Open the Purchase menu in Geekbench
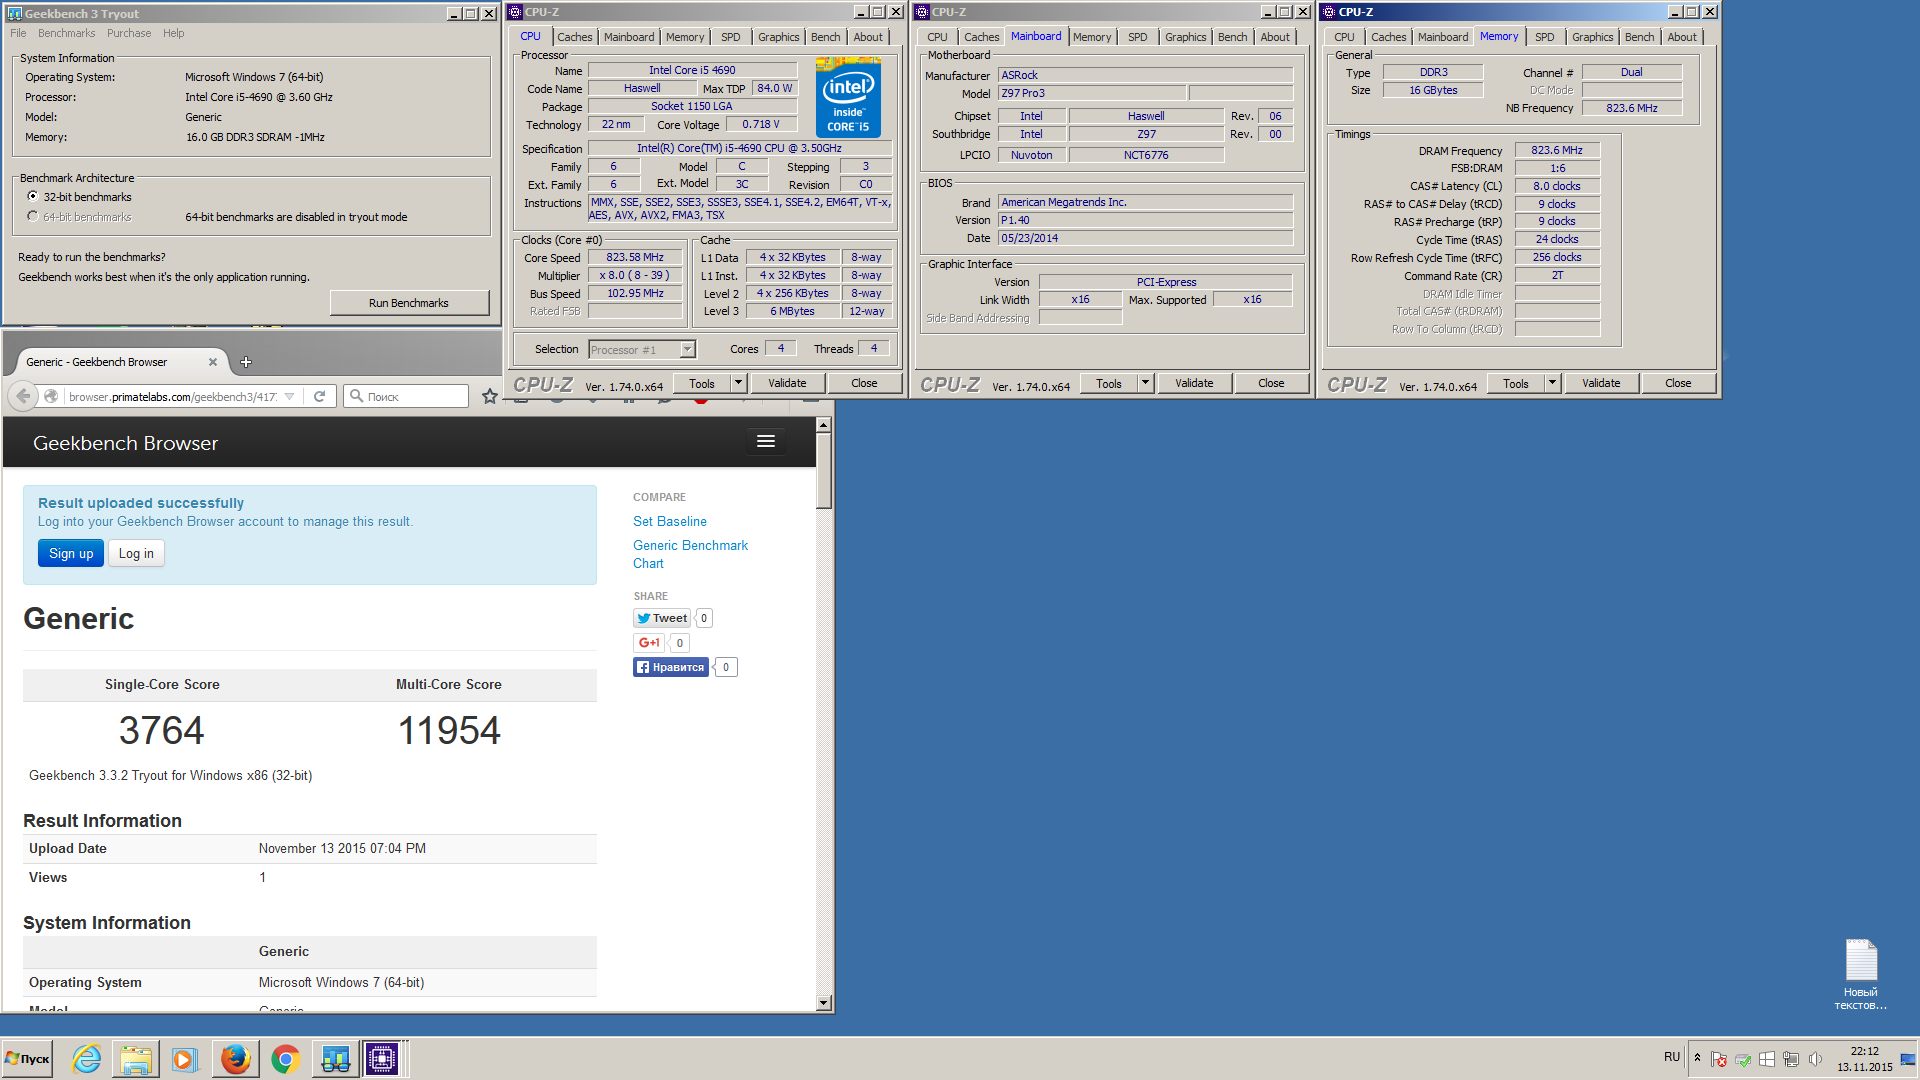 129,33
